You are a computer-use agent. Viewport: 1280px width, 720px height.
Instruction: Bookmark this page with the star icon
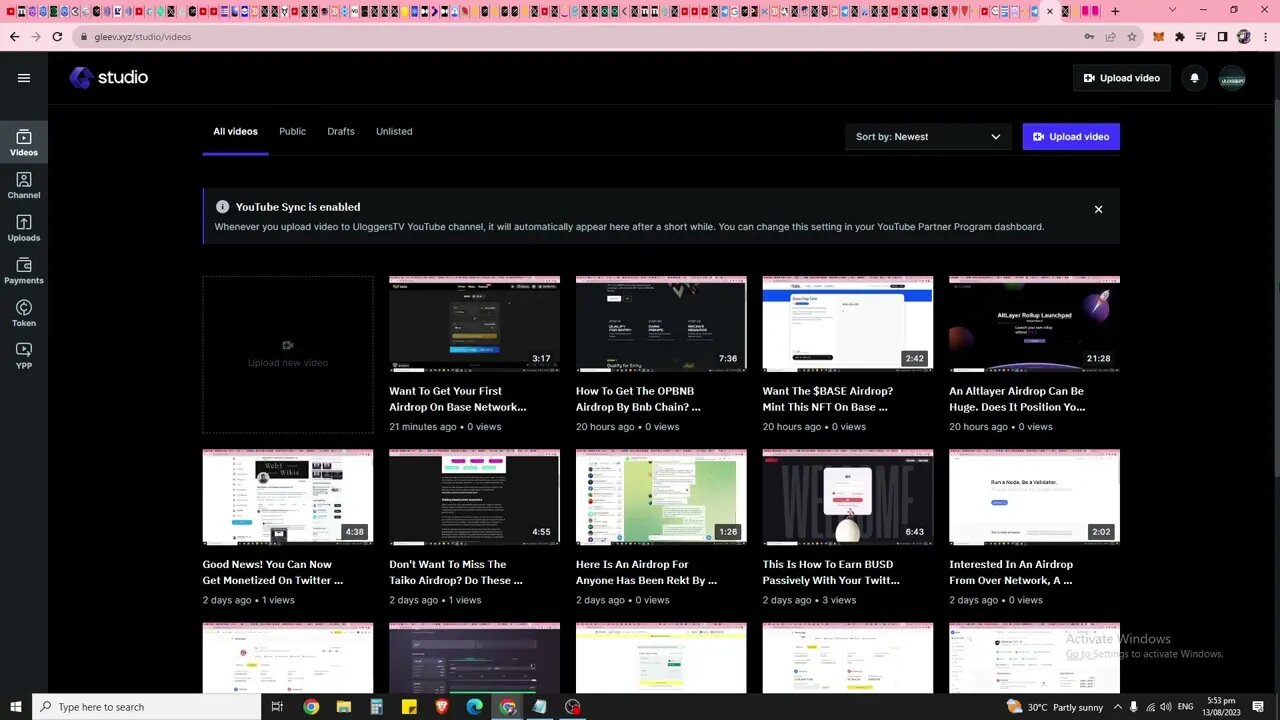coord(1132,37)
